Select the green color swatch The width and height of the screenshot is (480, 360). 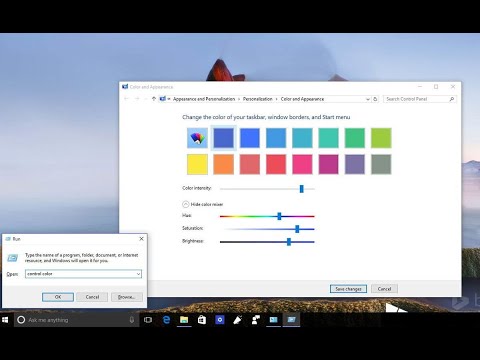point(355,138)
